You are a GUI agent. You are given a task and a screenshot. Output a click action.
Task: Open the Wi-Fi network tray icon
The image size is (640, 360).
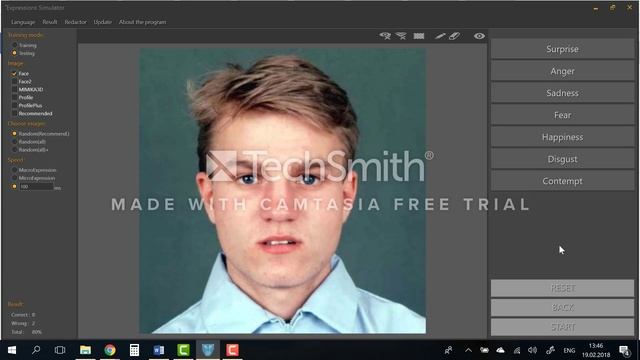[x=517, y=350]
